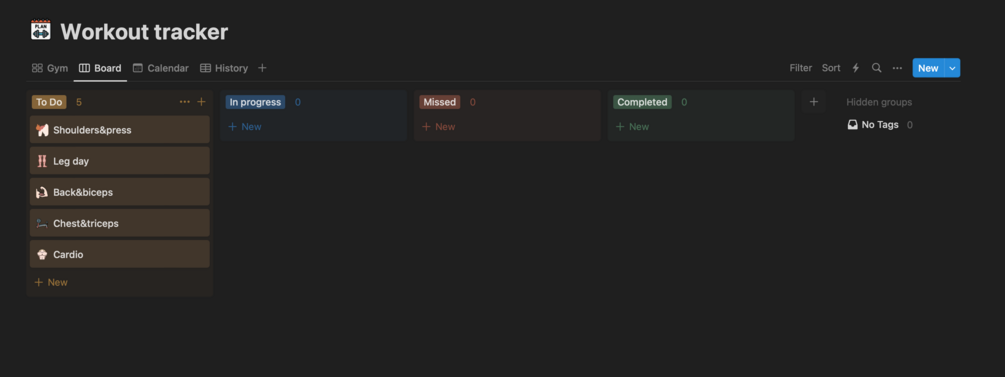
Task: Click the Leg day legs icon
Action: 42,161
